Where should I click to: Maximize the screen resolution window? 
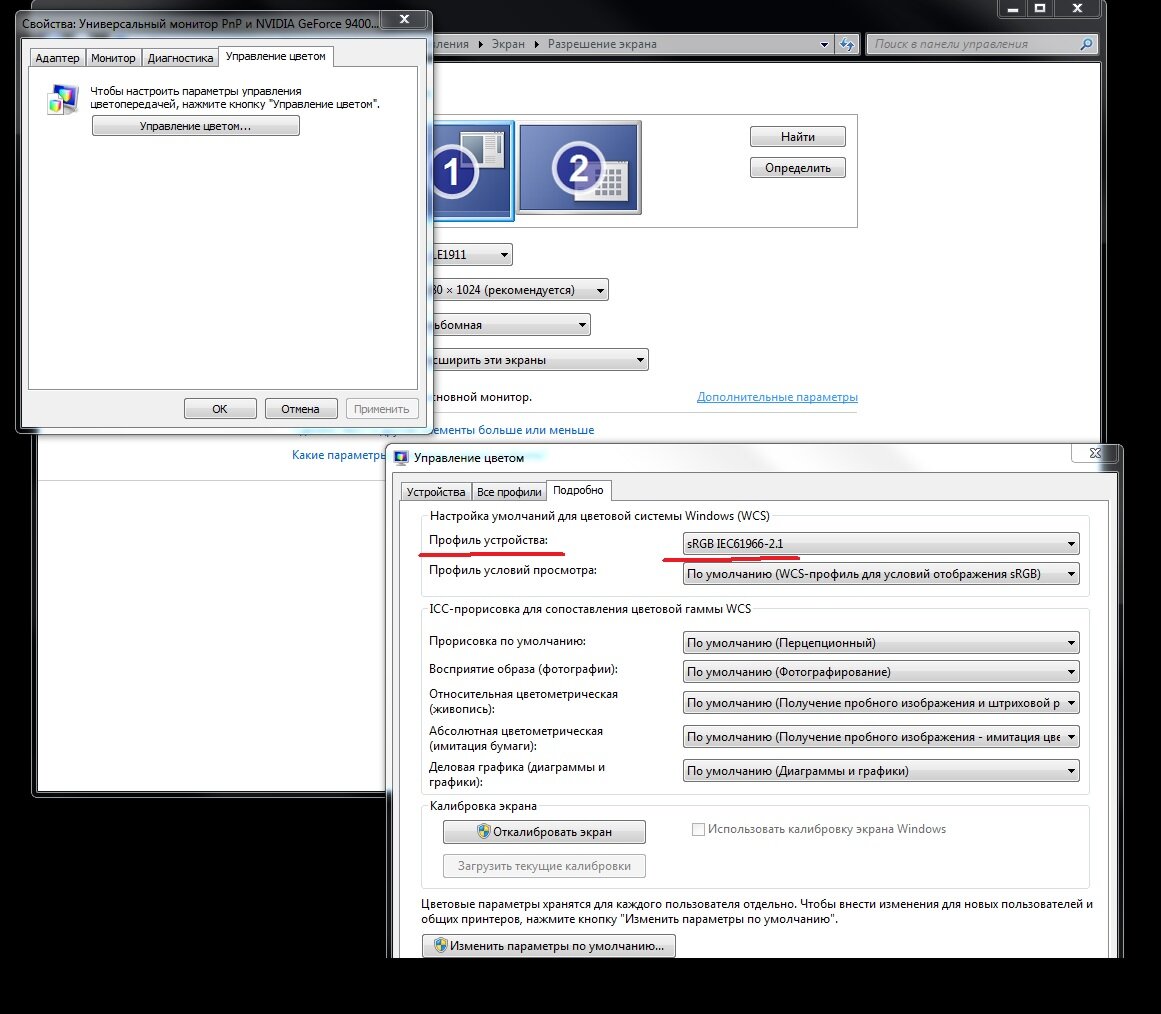click(x=1040, y=9)
